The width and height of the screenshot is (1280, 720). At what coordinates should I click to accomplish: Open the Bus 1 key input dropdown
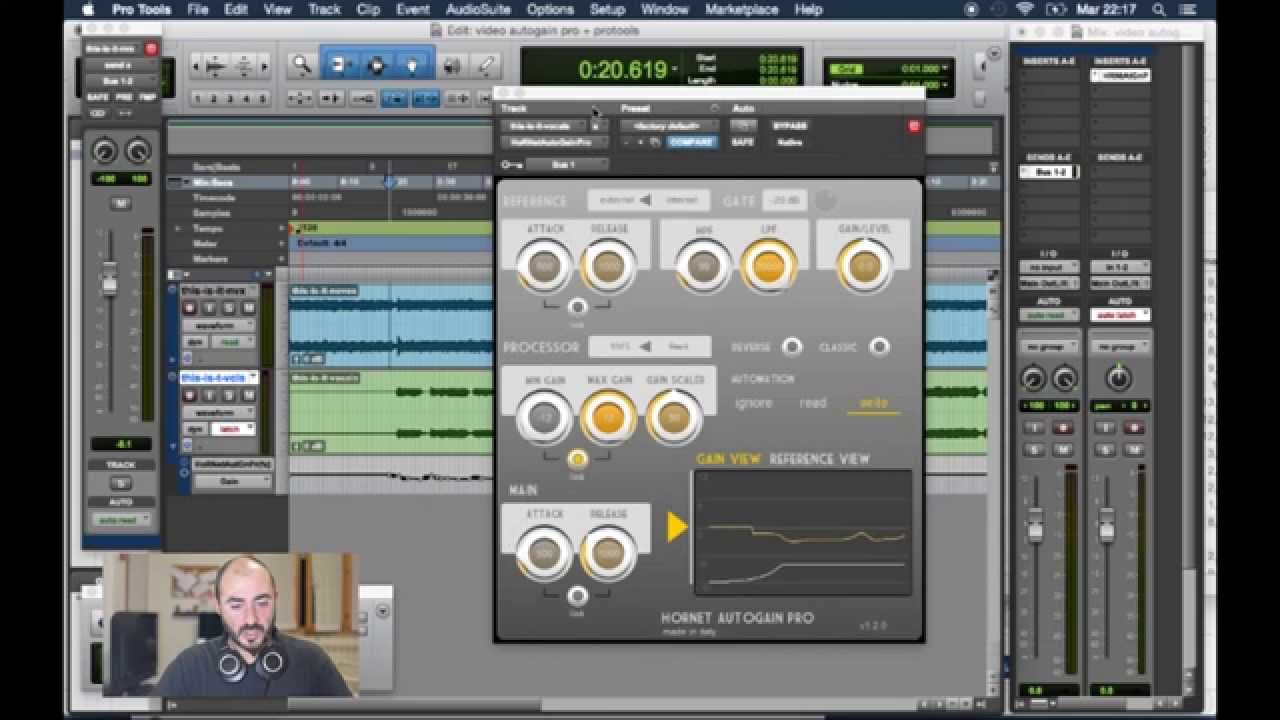tap(567, 164)
